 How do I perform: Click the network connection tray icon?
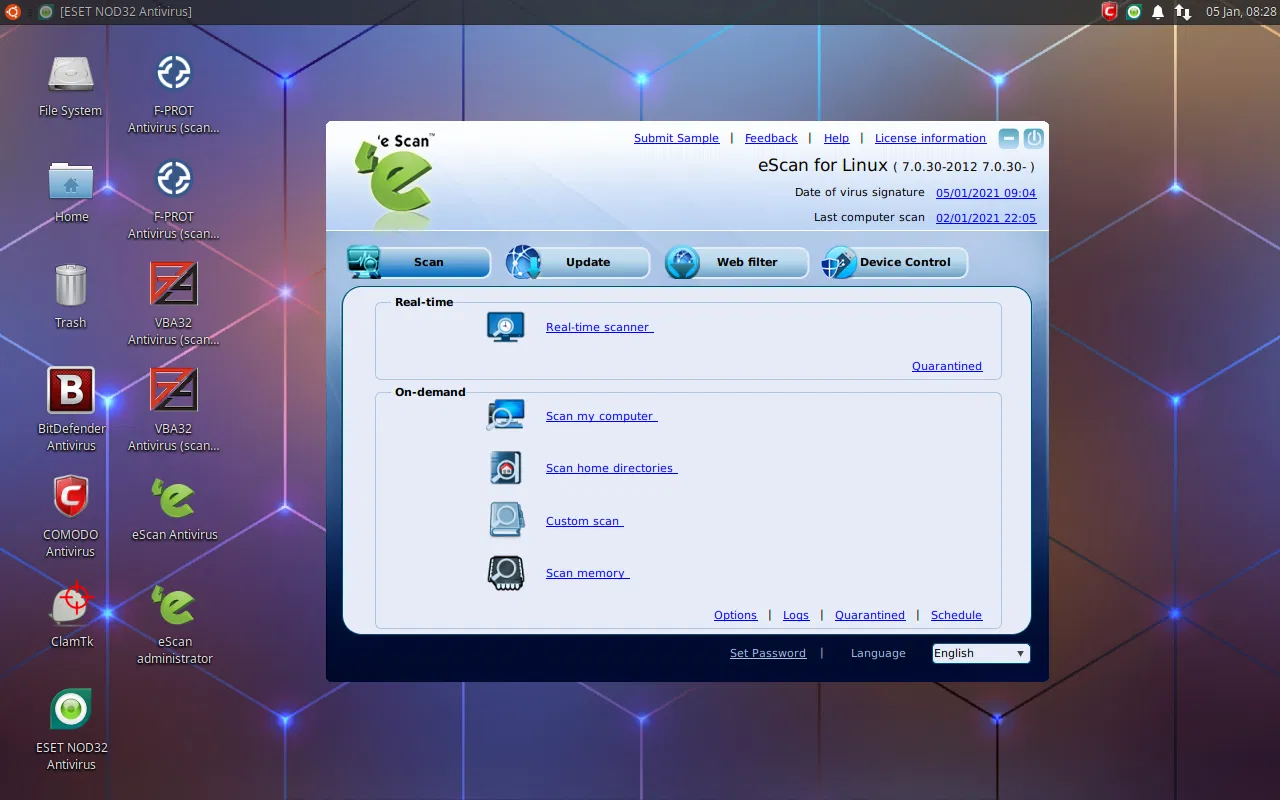tap(1183, 12)
